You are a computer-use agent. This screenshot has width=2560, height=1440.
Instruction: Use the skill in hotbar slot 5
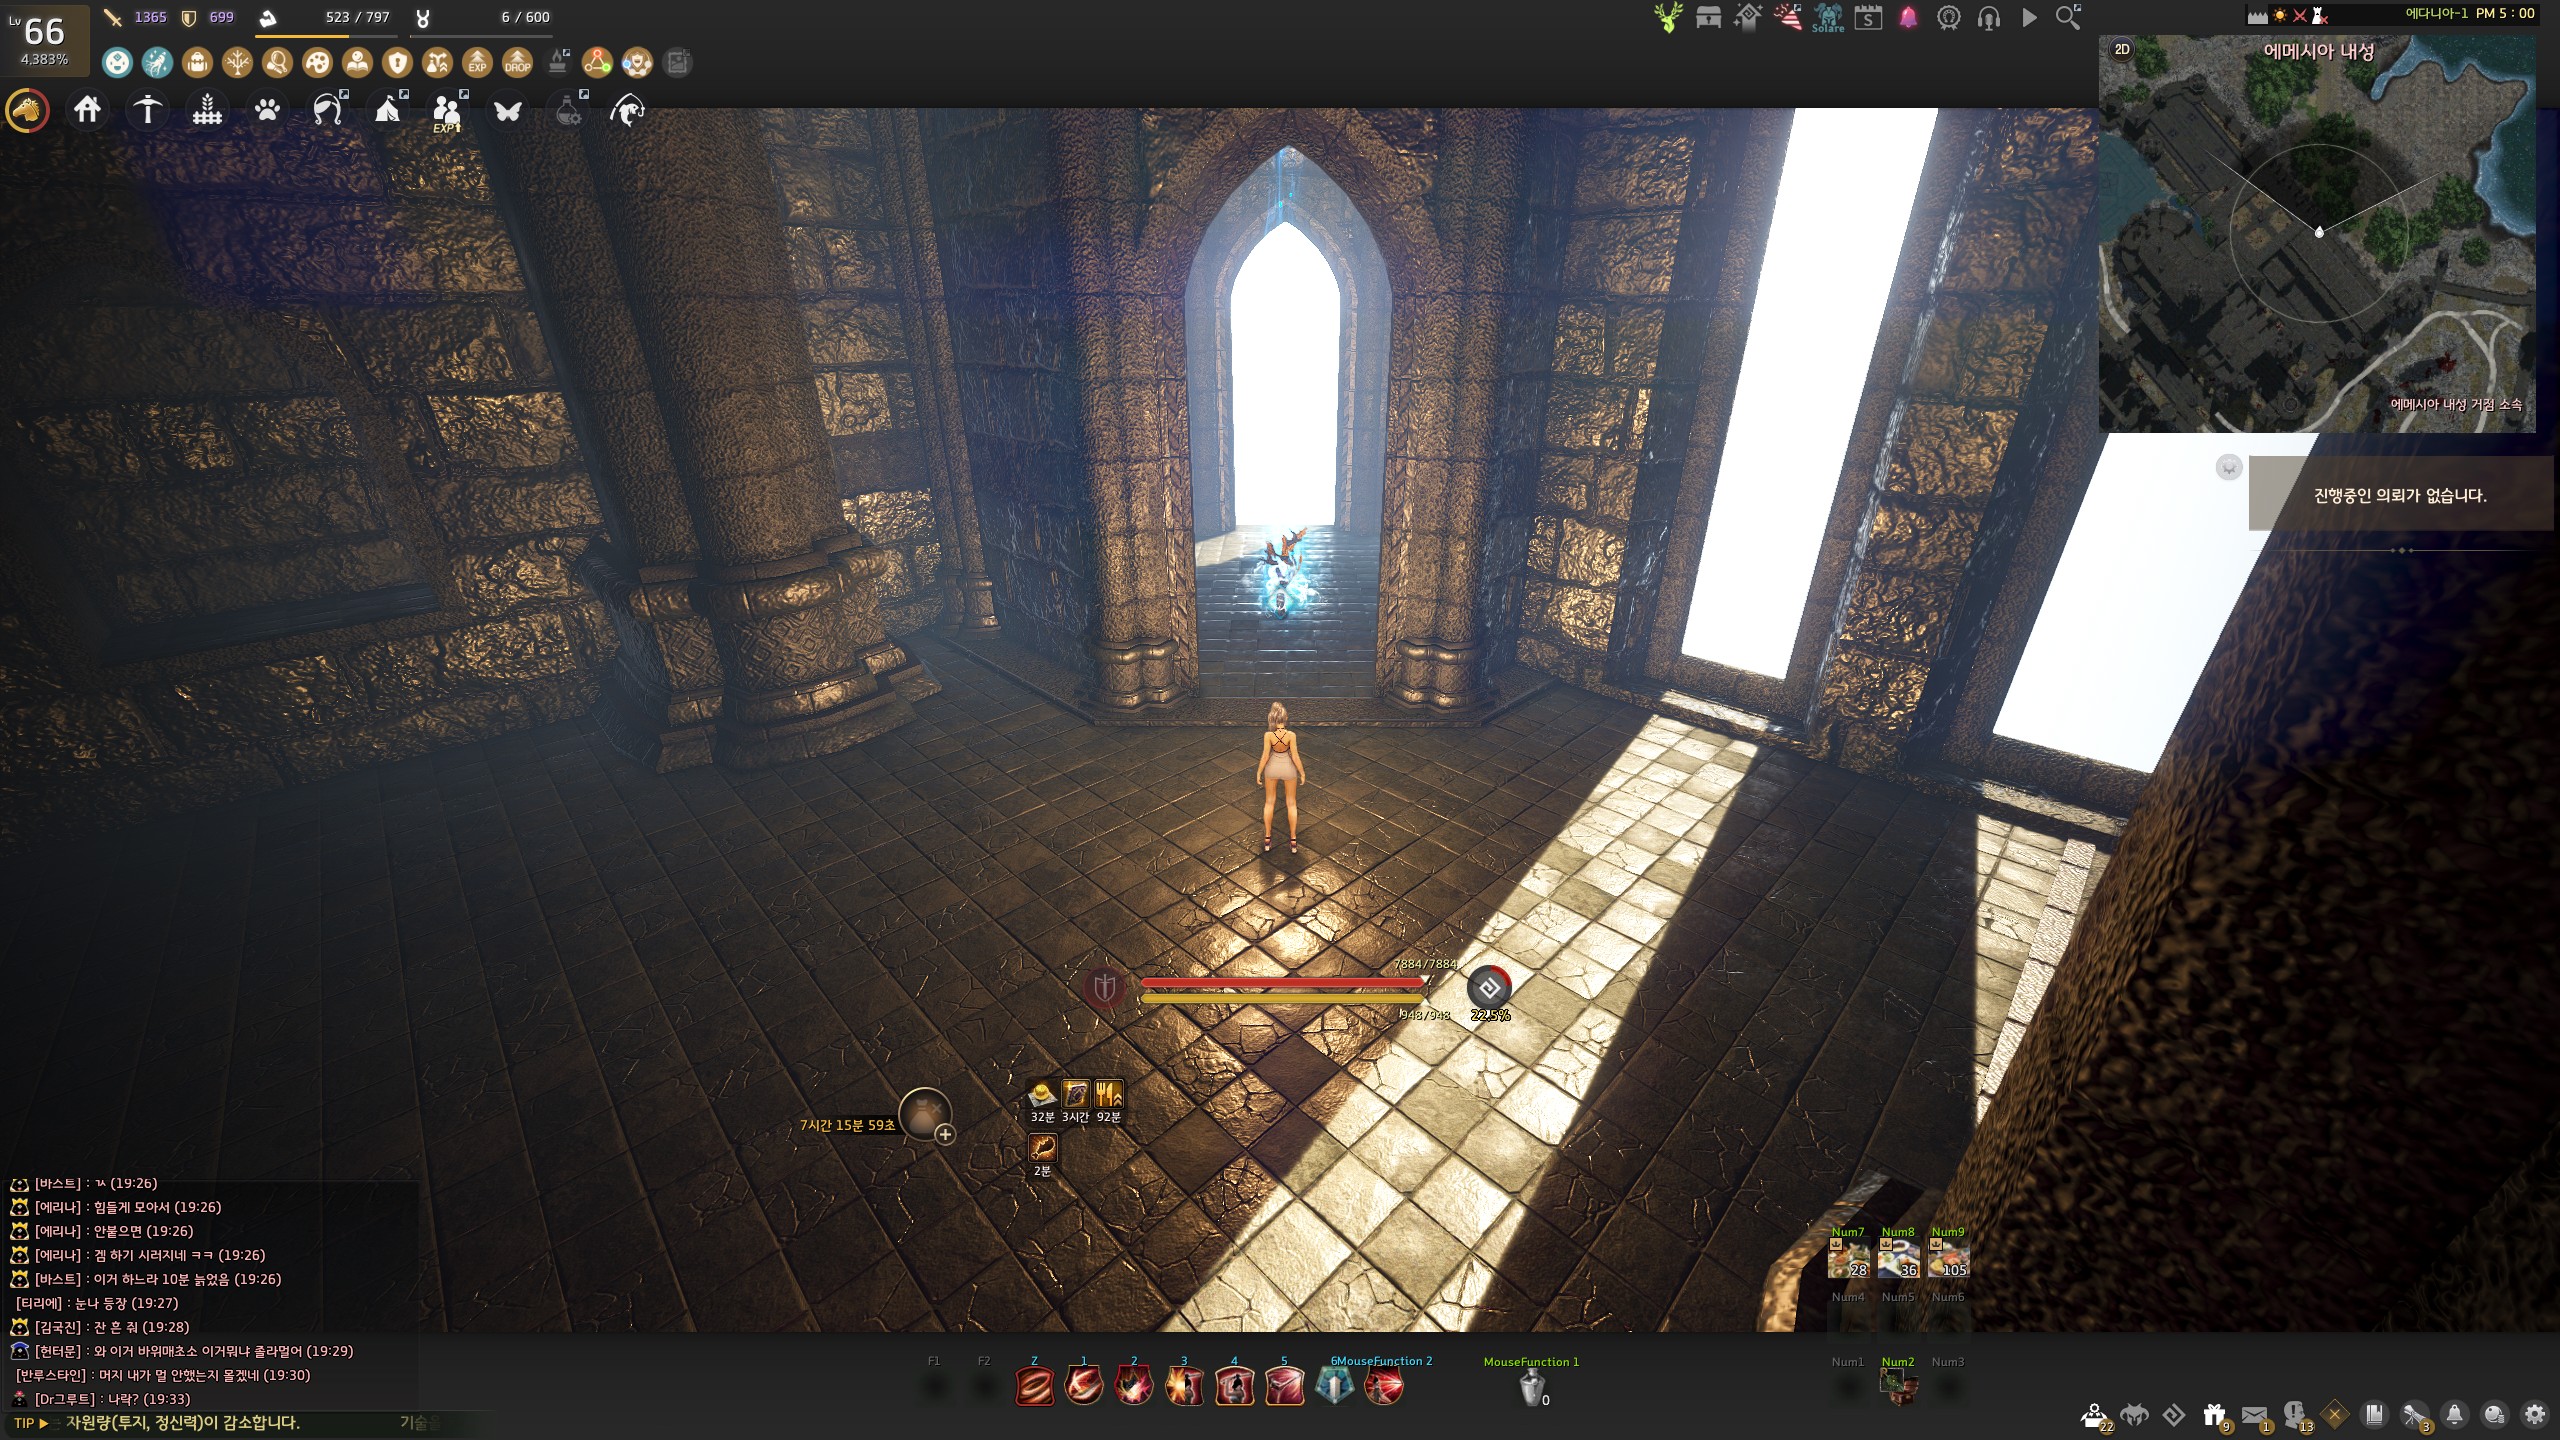tap(1284, 1386)
